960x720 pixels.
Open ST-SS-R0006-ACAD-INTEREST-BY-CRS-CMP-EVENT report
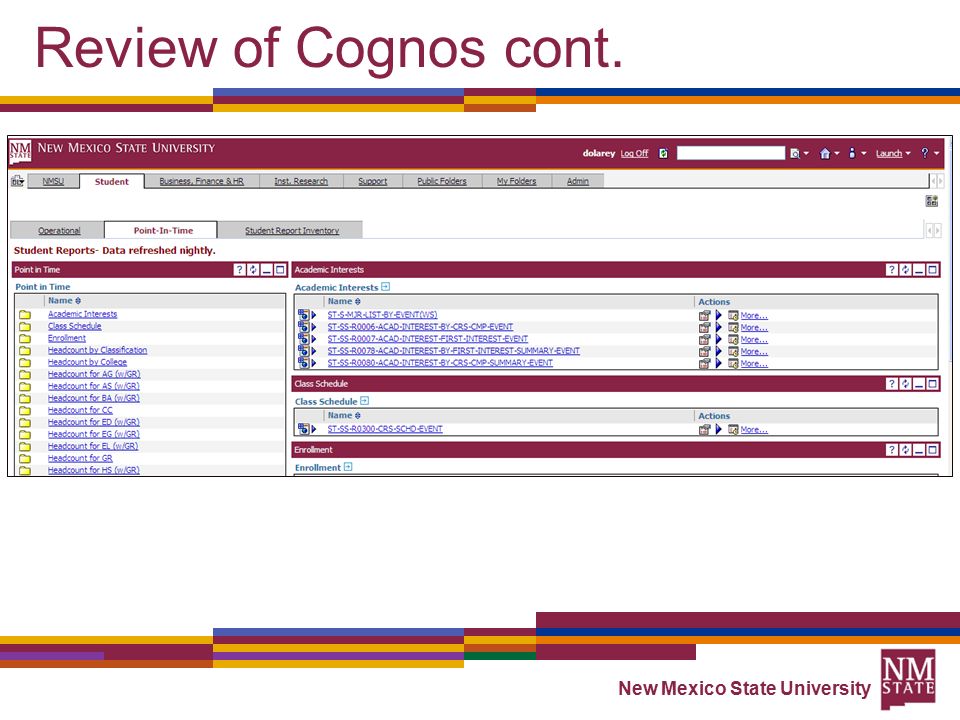point(420,327)
